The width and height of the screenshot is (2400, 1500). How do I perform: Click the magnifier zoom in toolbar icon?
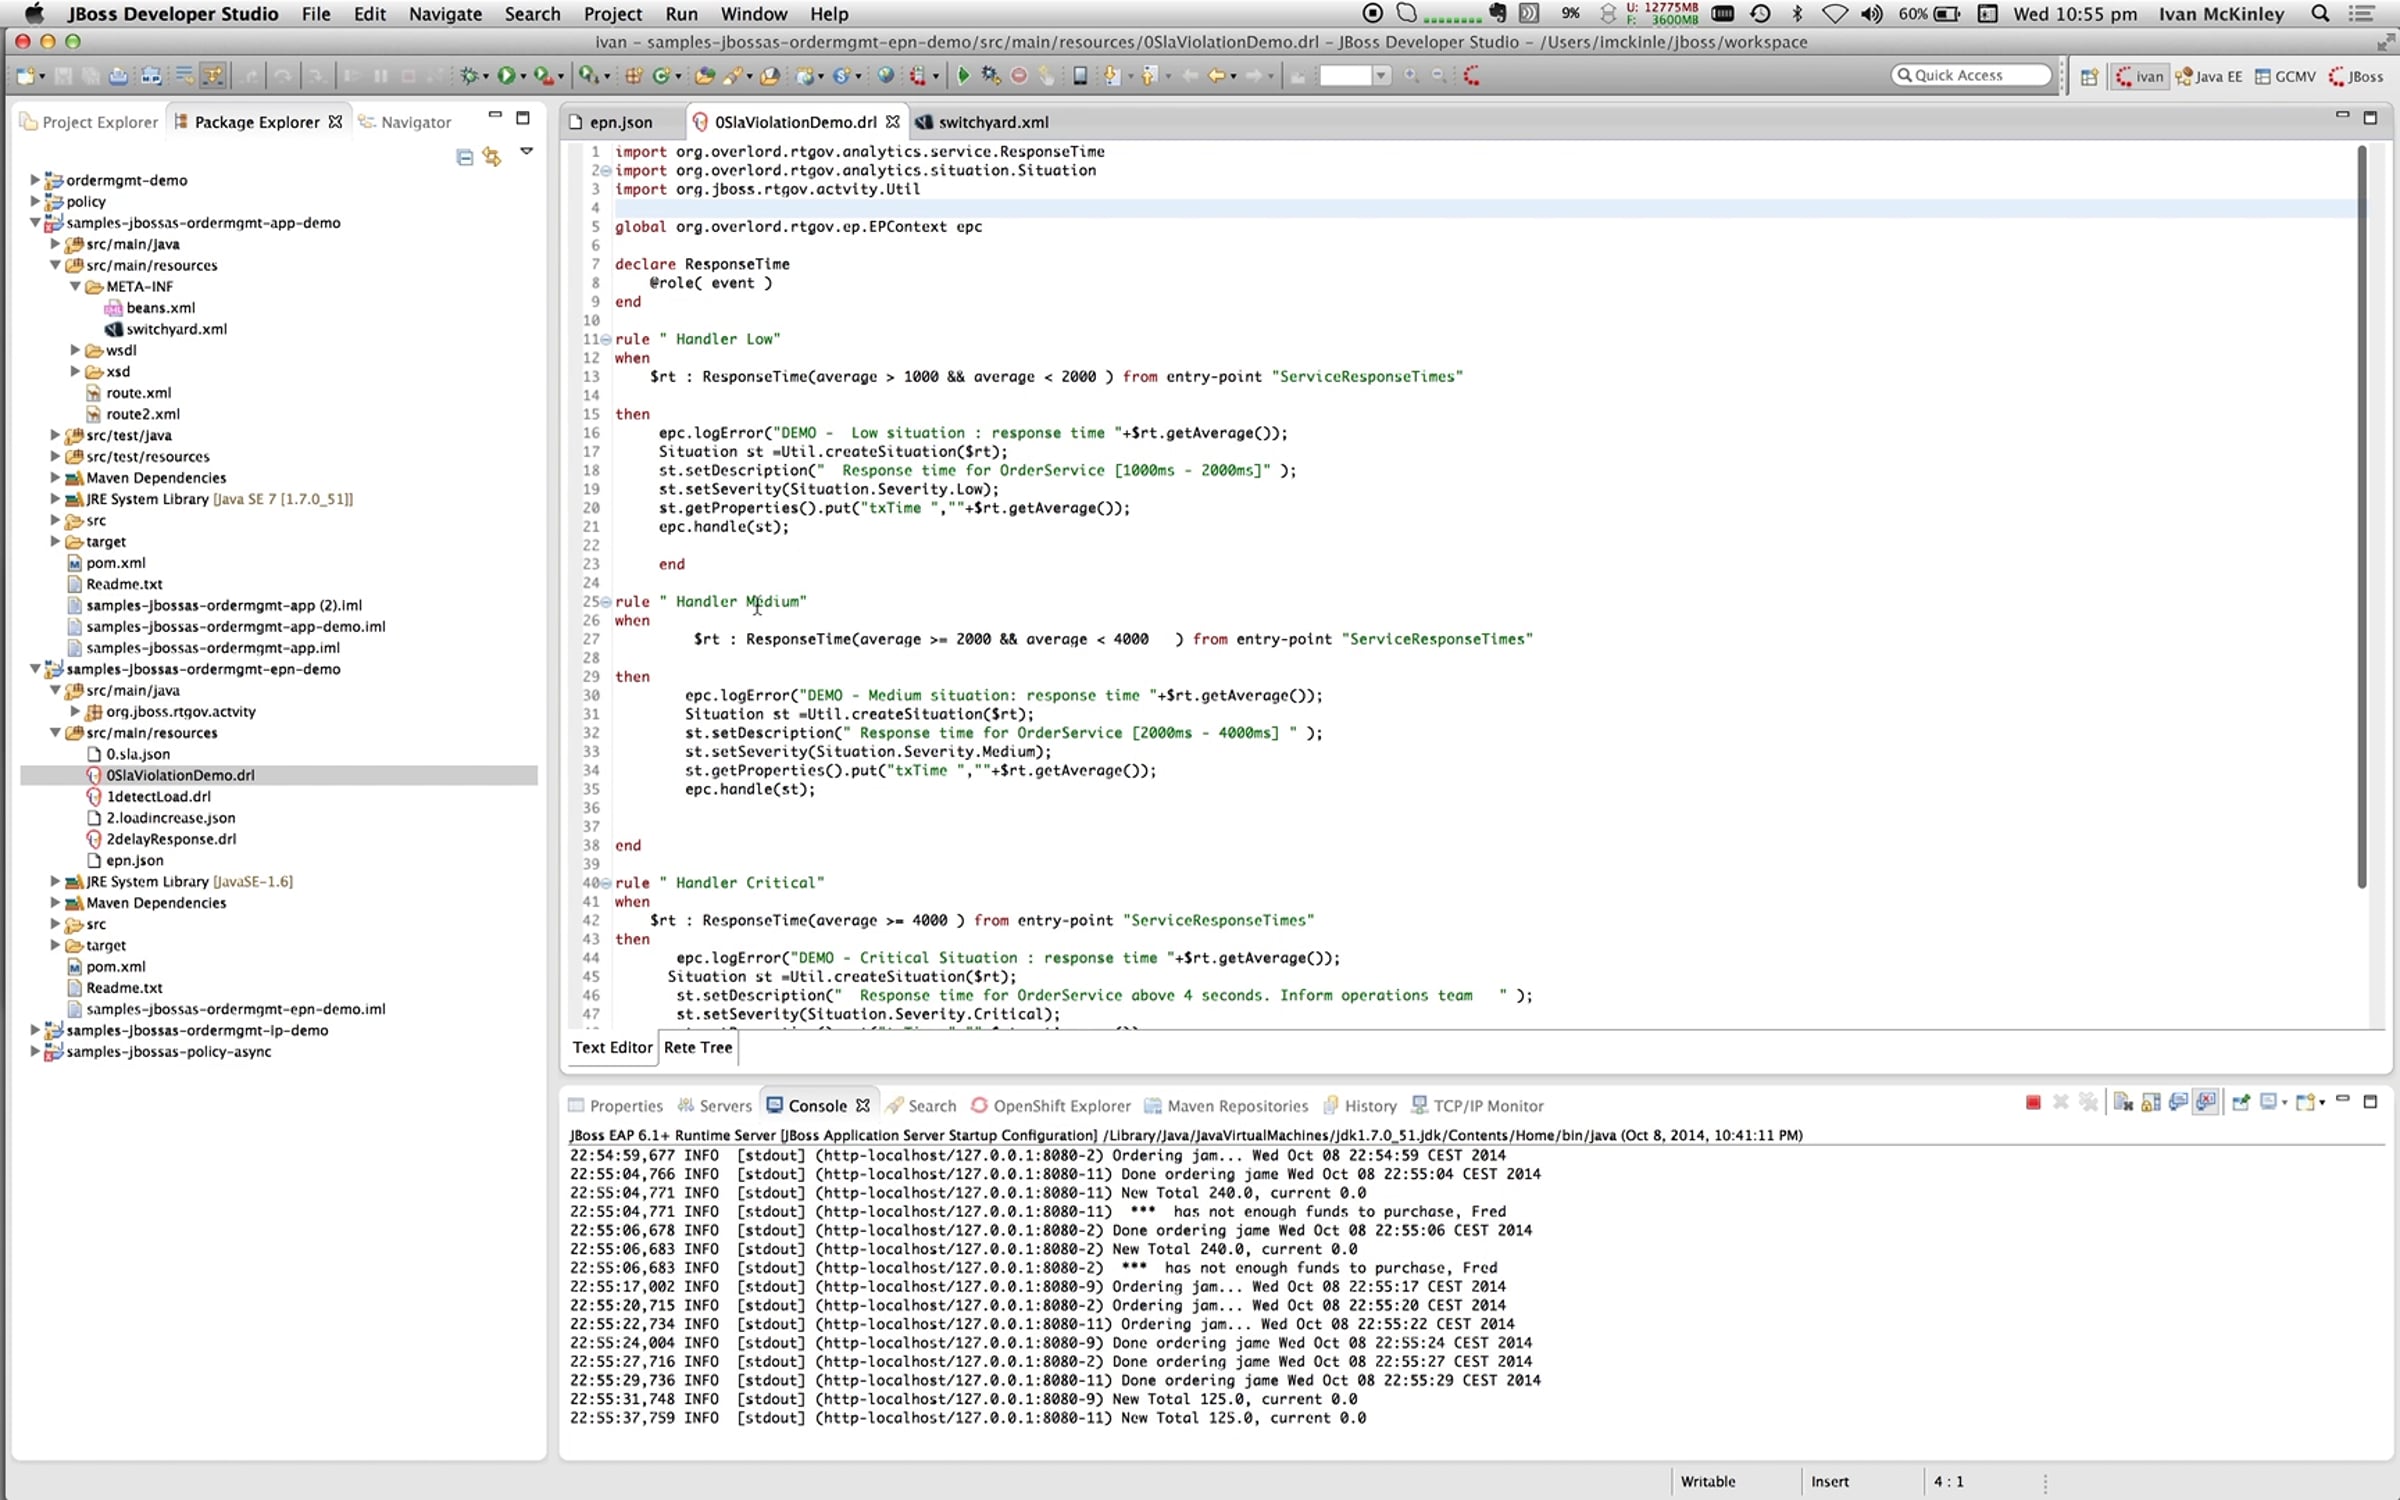coord(1410,76)
